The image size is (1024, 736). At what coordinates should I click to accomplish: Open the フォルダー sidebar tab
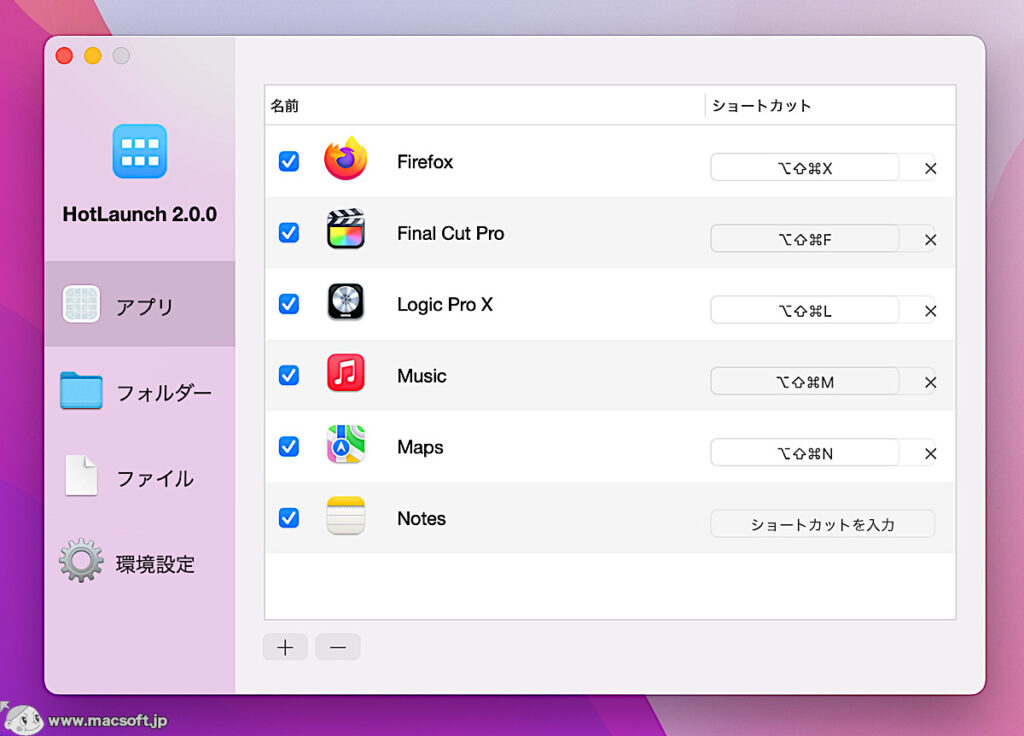(x=140, y=391)
